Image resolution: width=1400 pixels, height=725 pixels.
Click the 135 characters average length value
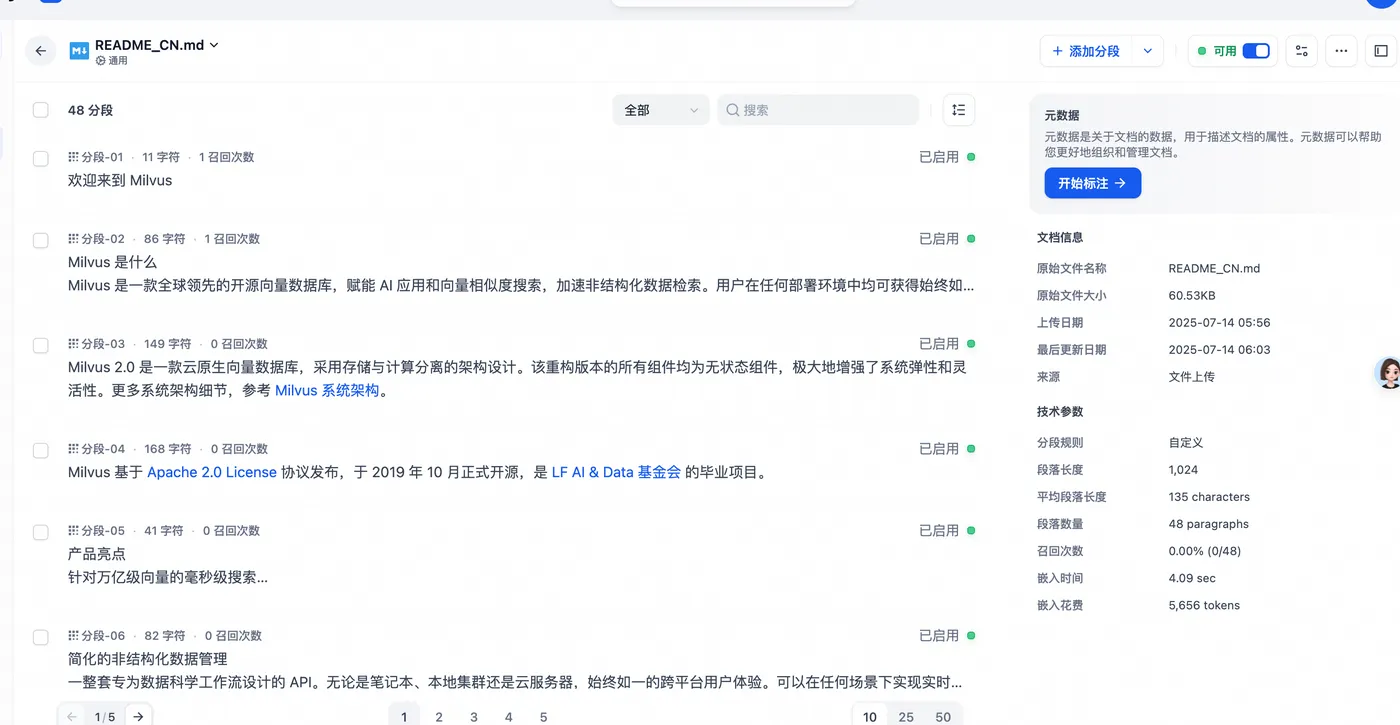click(1209, 497)
